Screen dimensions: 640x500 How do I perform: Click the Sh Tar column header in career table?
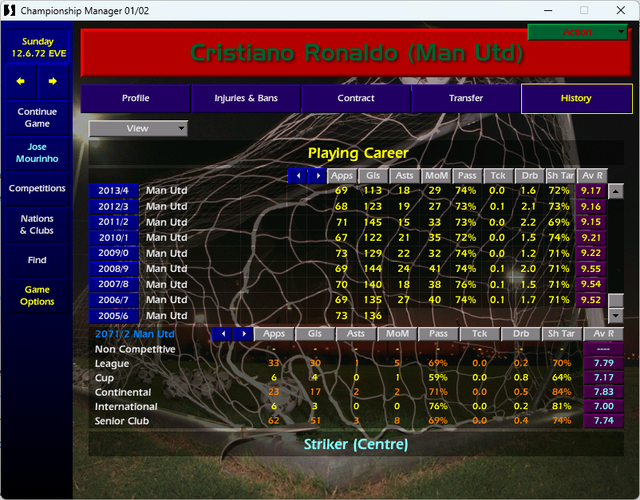(x=561, y=176)
